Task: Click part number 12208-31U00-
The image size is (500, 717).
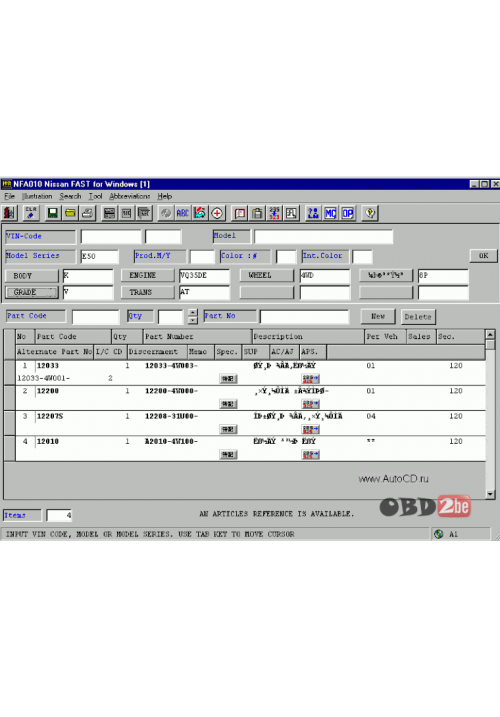Action: (x=172, y=416)
